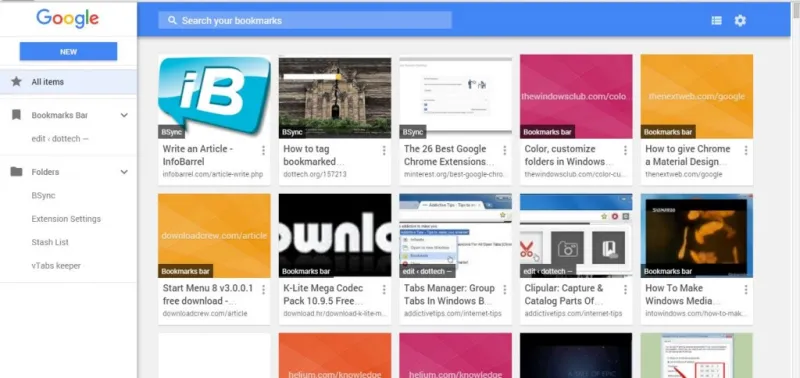The width and height of the screenshot is (800, 378).
Task: Click the search magnifier icon
Action: (172, 20)
